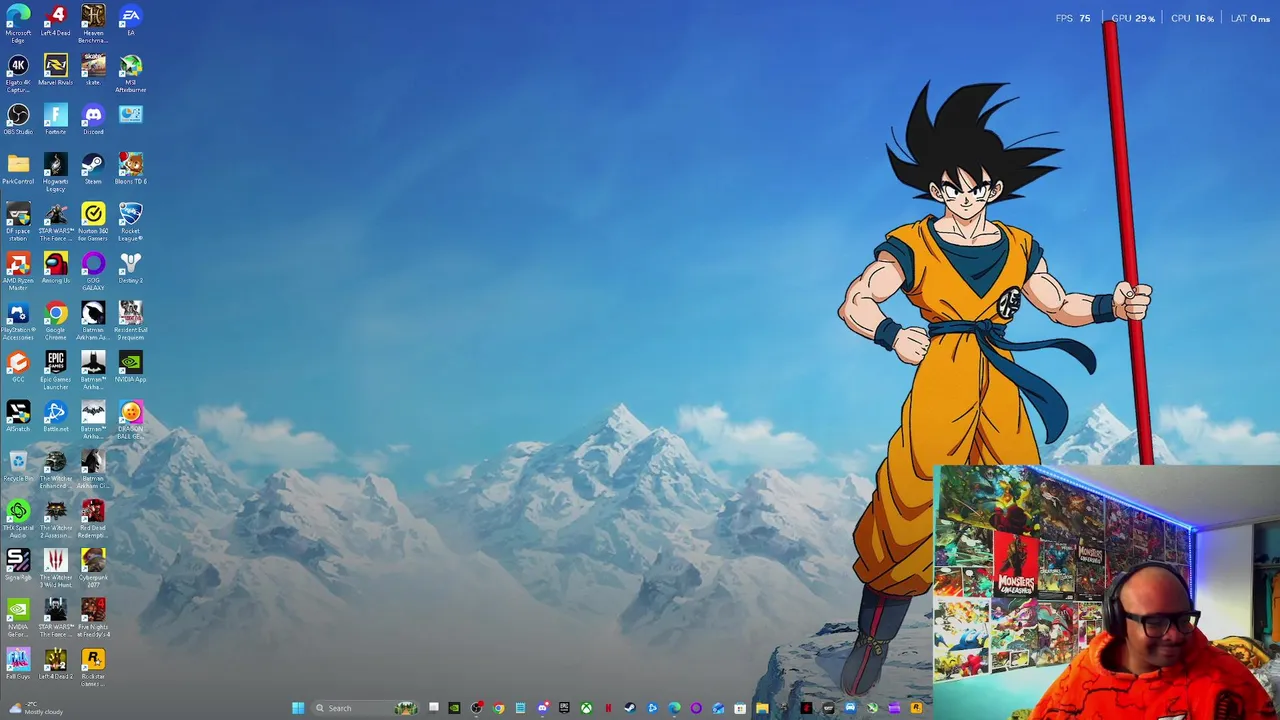Select the ParkControl folder icon
This screenshot has height=720, width=1280.
[18, 169]
